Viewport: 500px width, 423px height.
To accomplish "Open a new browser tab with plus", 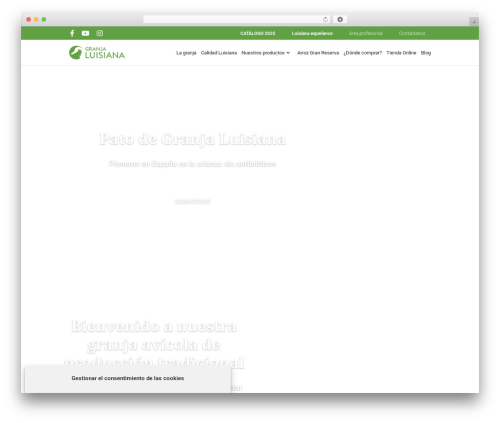I will point(474,22).
